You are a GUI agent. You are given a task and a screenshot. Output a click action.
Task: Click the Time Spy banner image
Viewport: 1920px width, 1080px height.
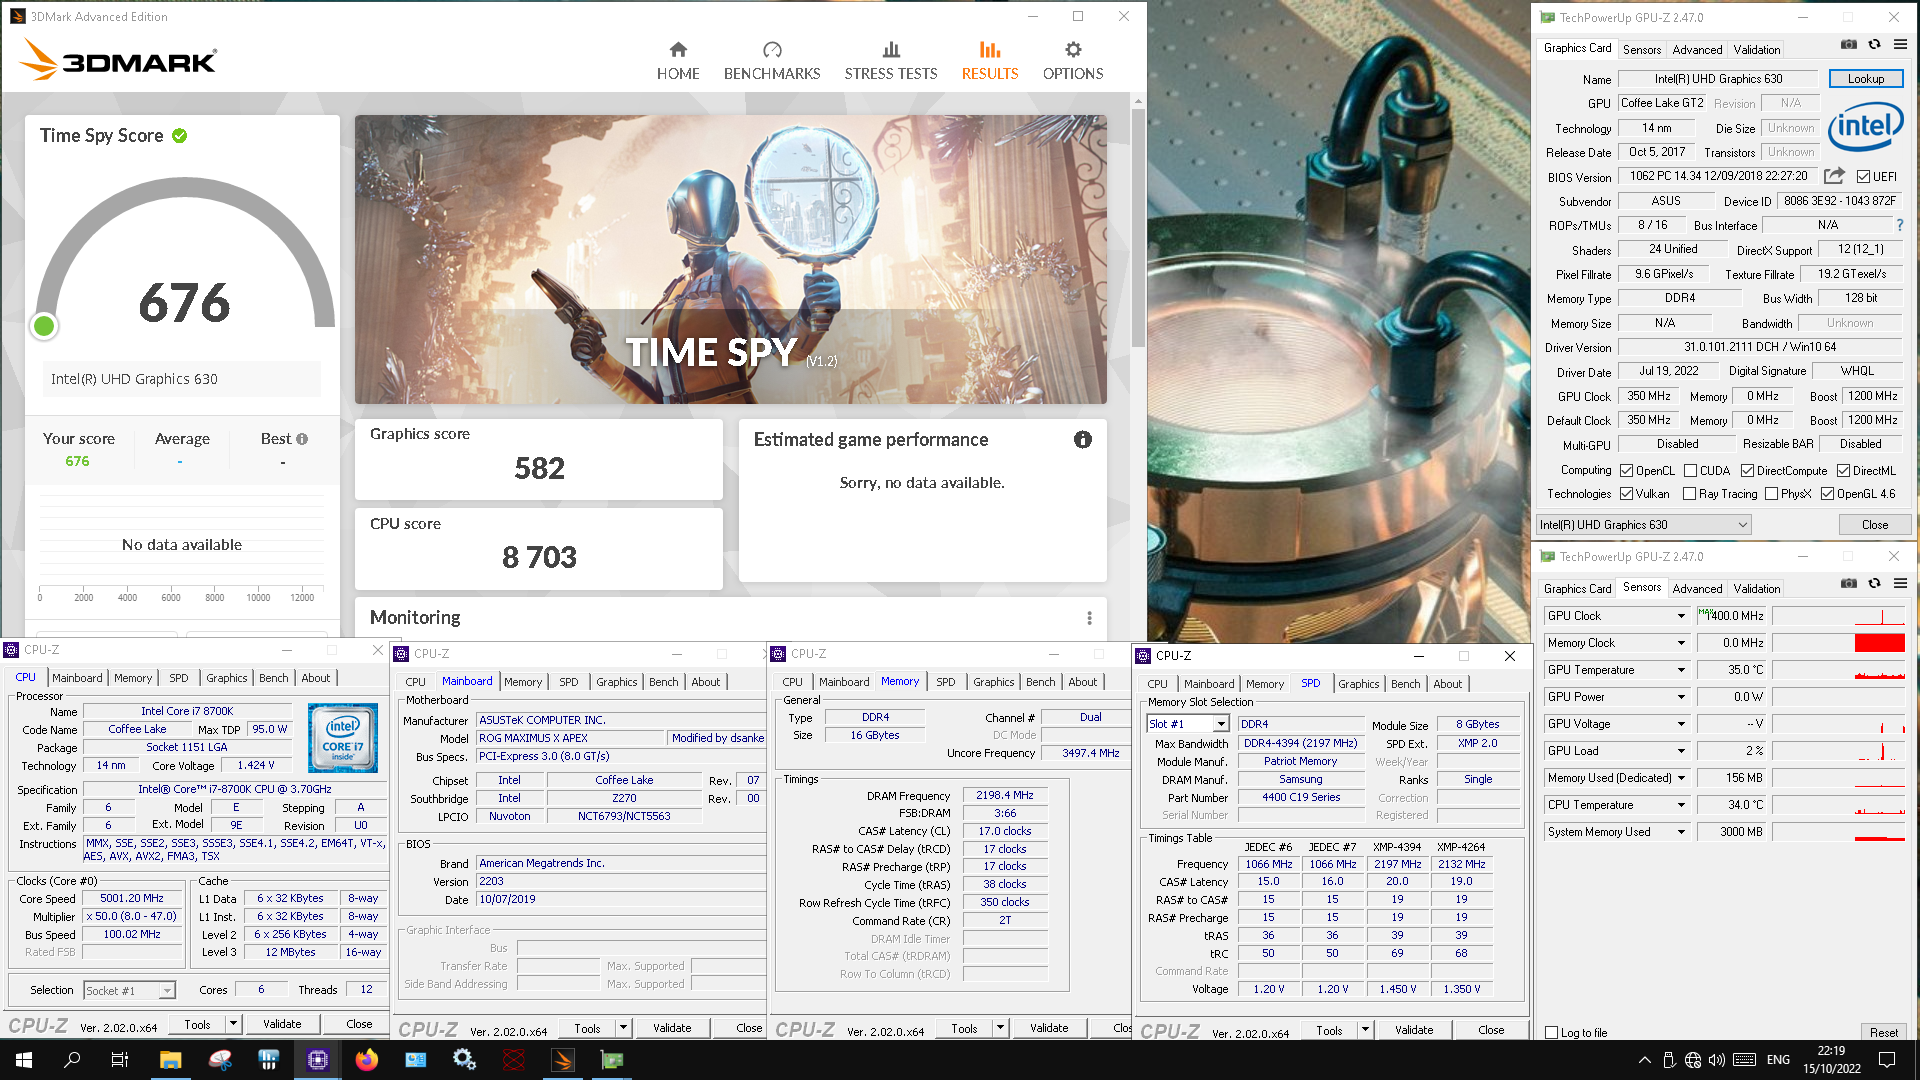click(730, 260)
